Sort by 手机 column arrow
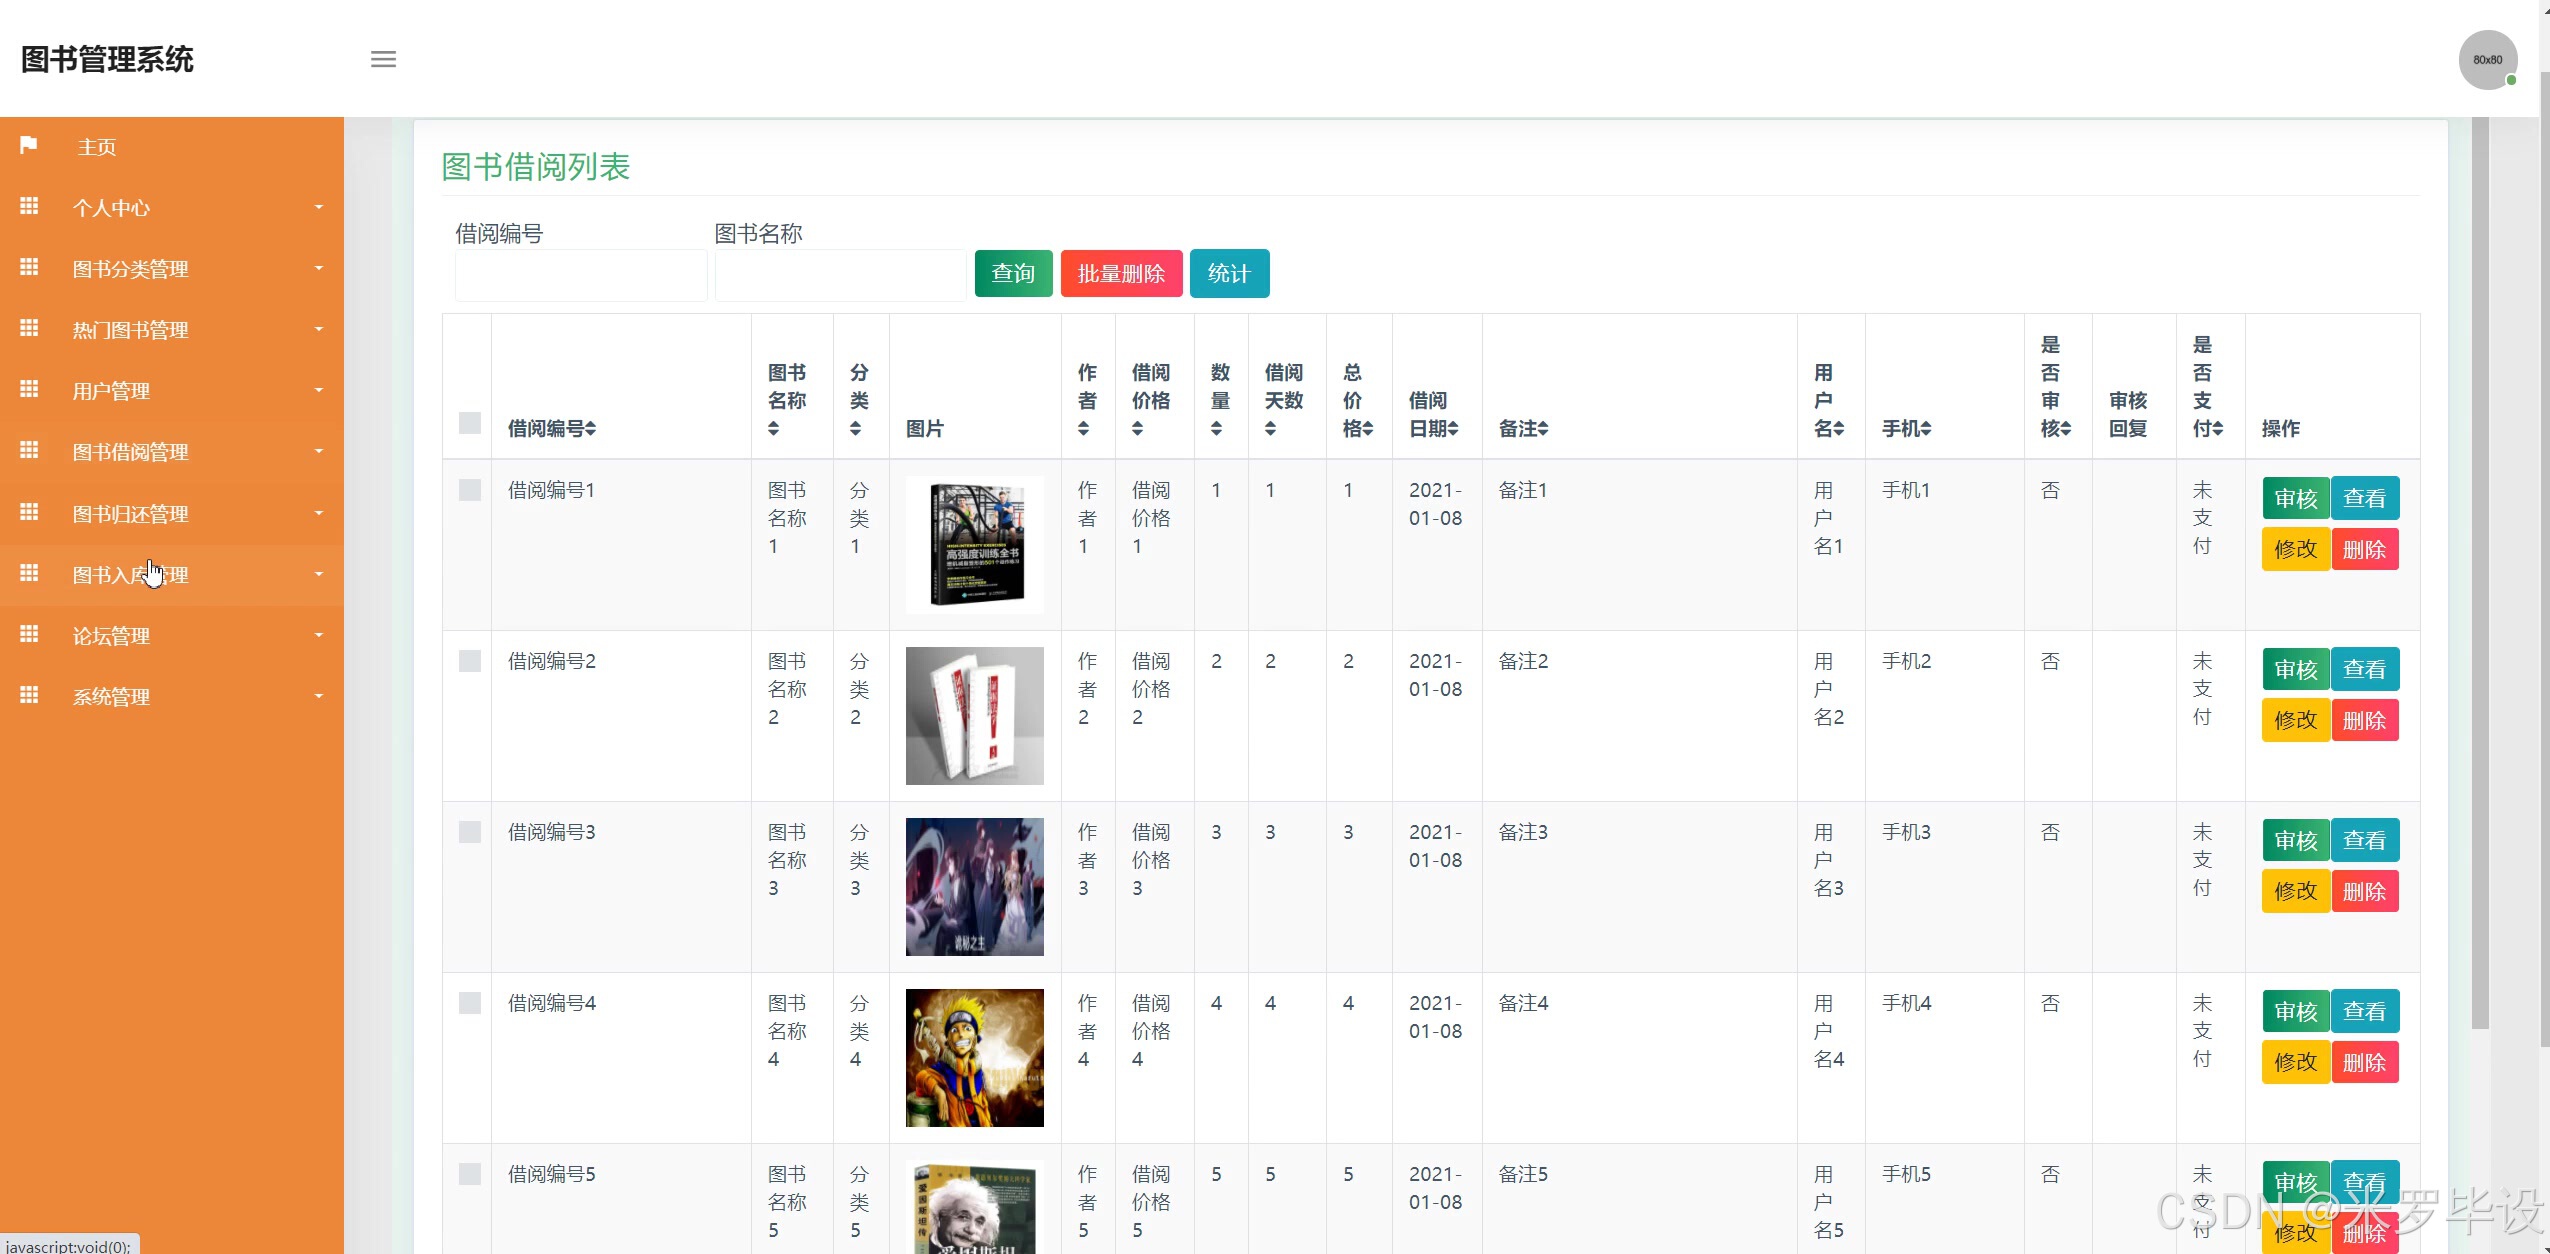This screenshot has height=1254, width=2550. pos(1926,429)
